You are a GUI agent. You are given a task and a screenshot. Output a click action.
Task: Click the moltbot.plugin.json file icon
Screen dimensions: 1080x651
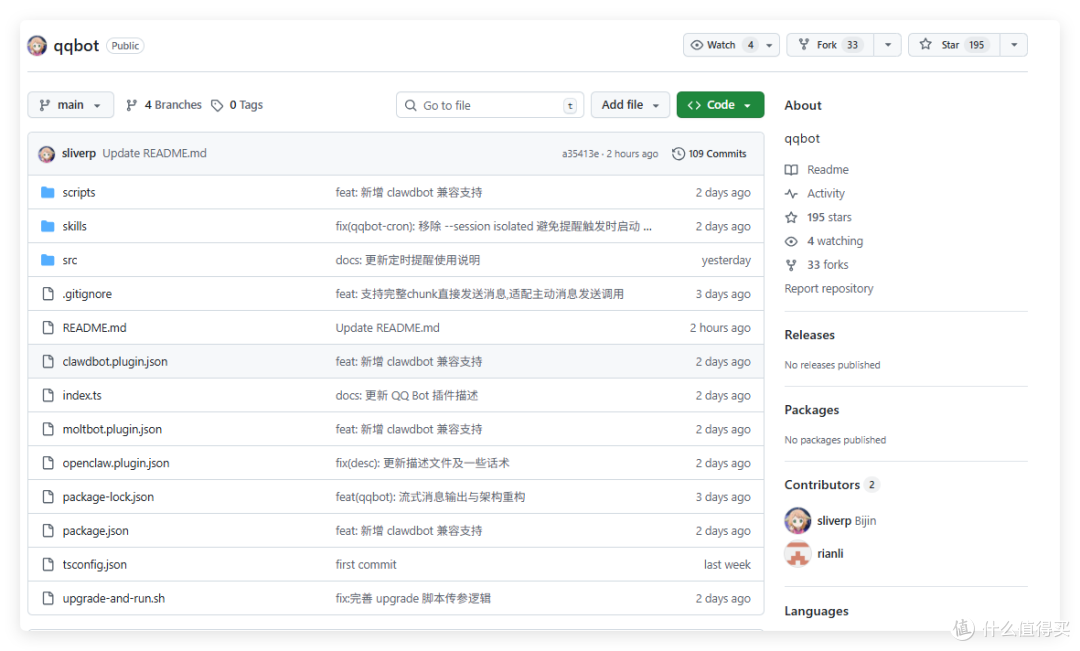48,428
